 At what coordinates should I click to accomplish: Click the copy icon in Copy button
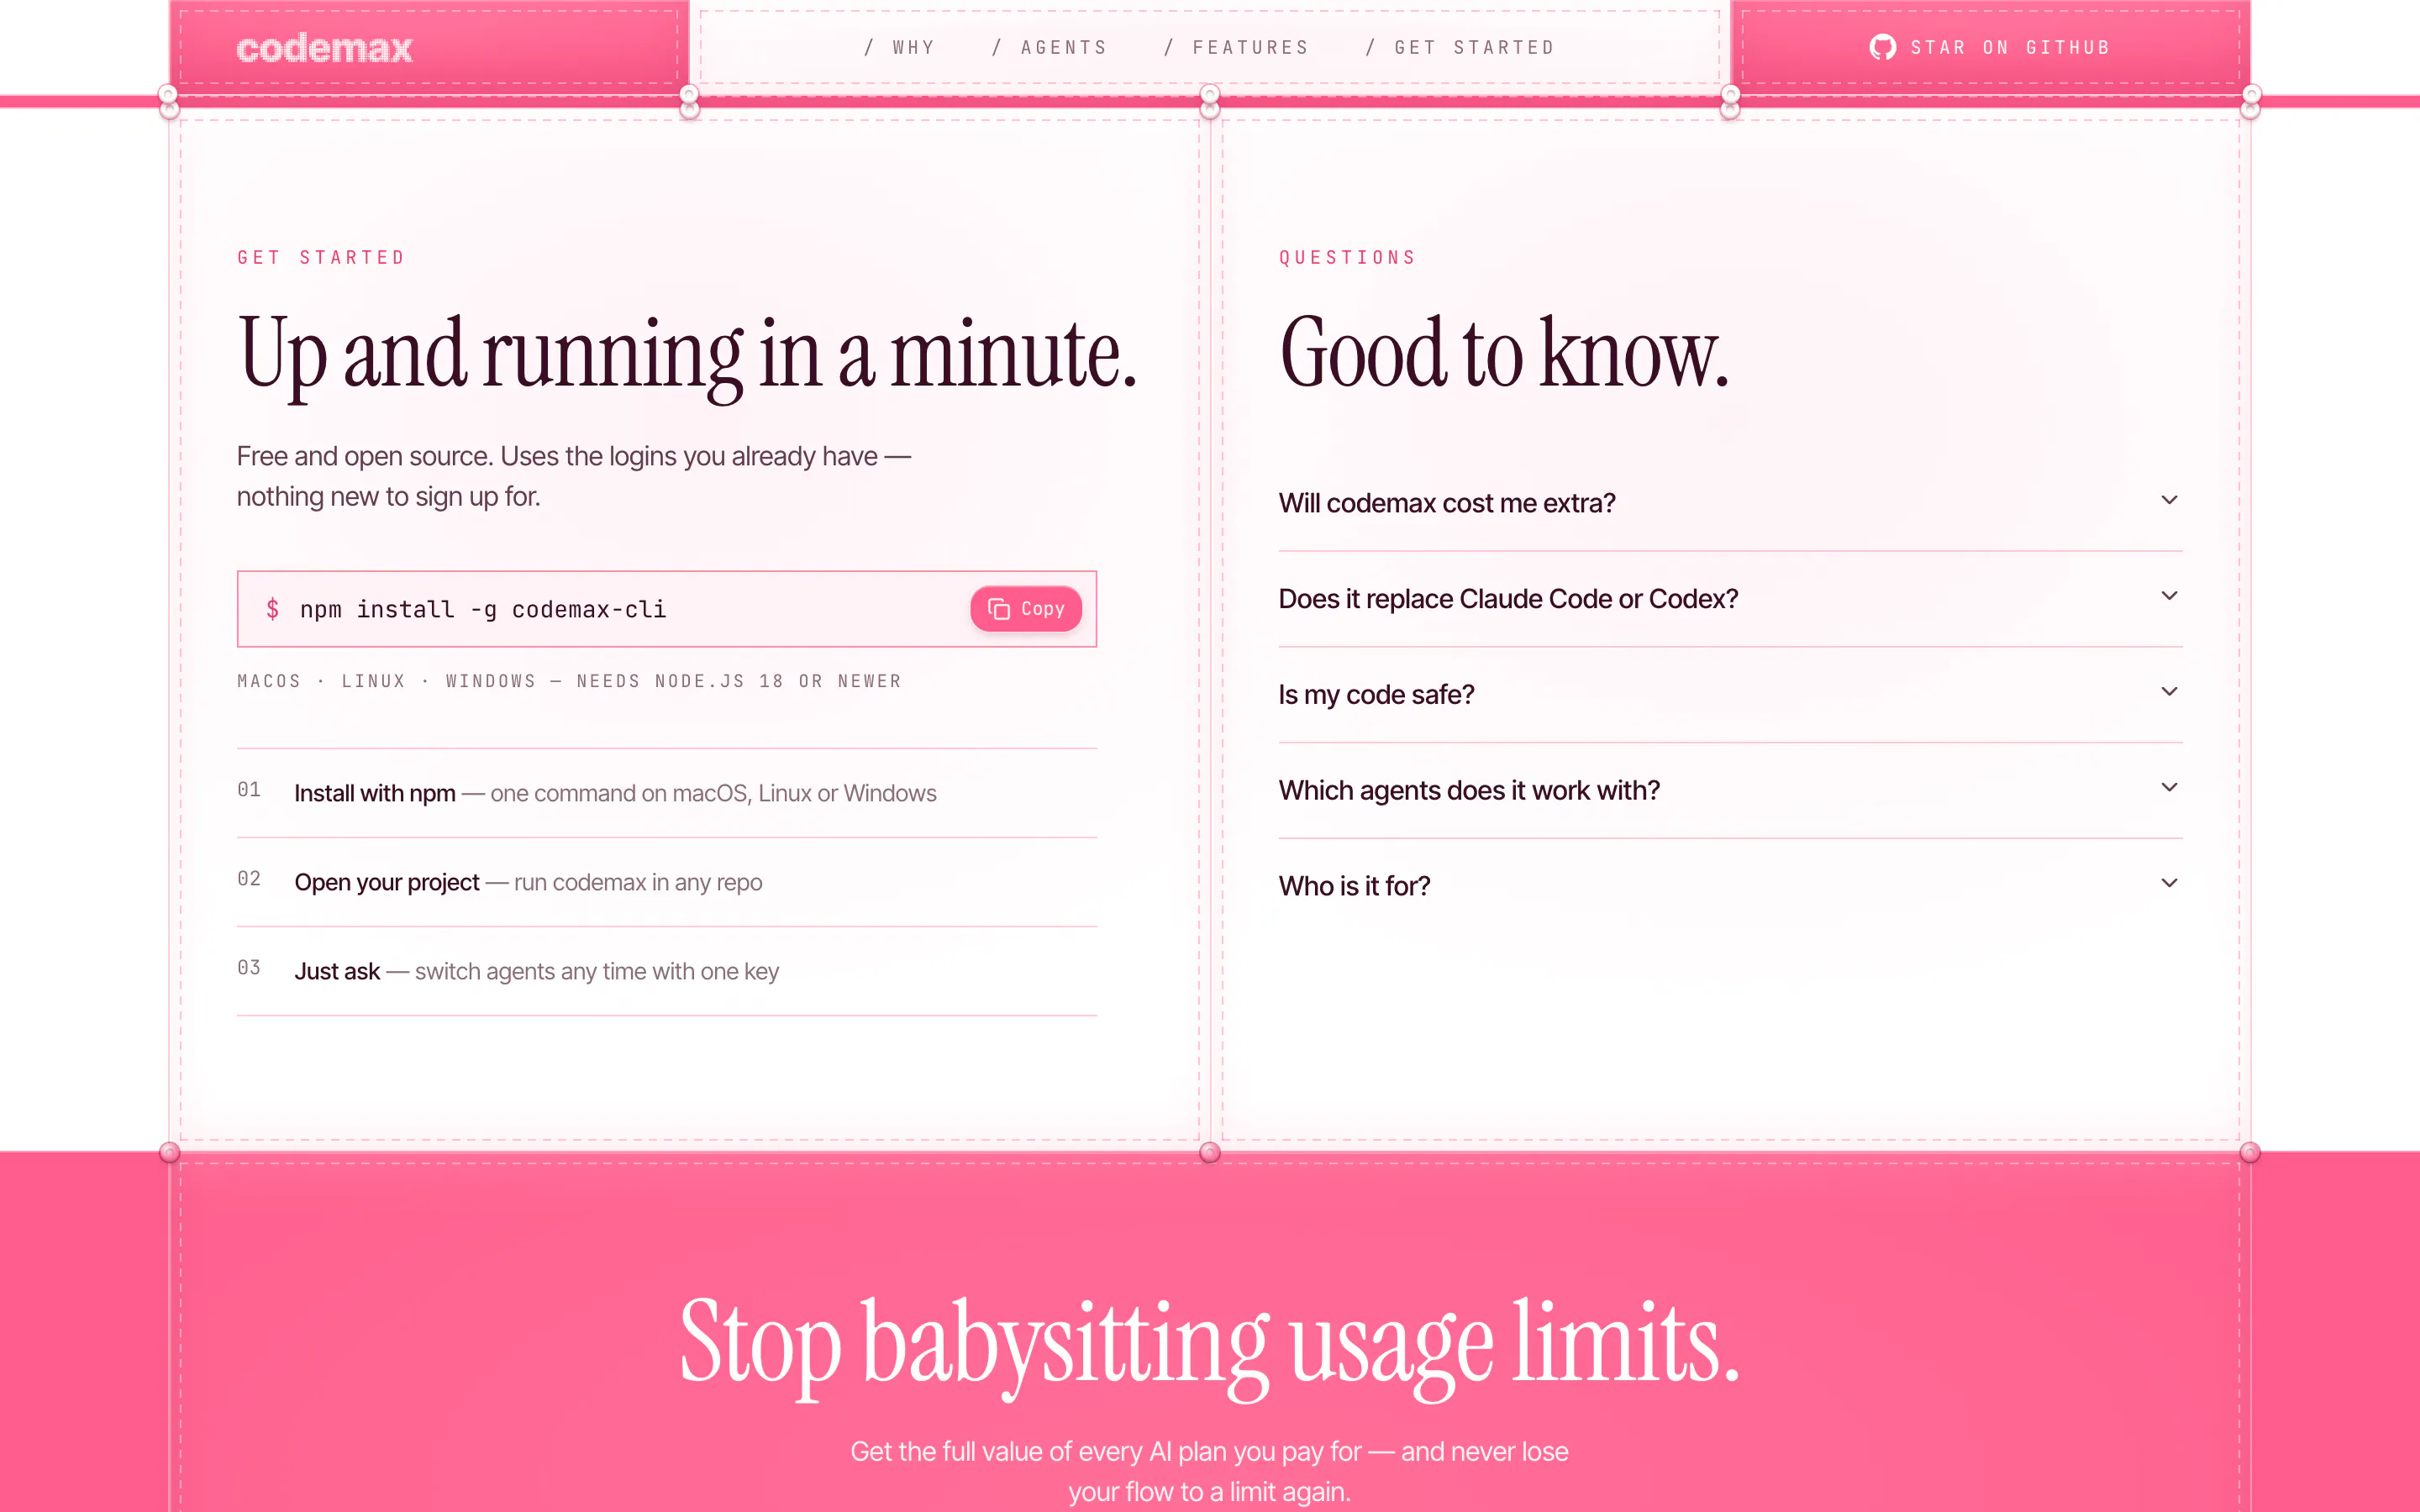(x=998, y=609)
